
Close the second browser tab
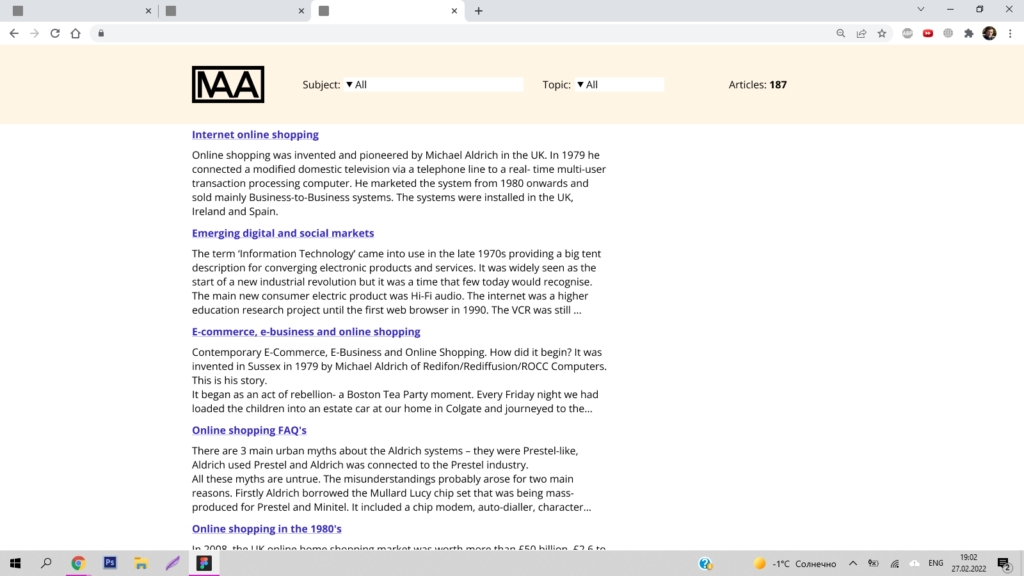click(x=301, y=11)
